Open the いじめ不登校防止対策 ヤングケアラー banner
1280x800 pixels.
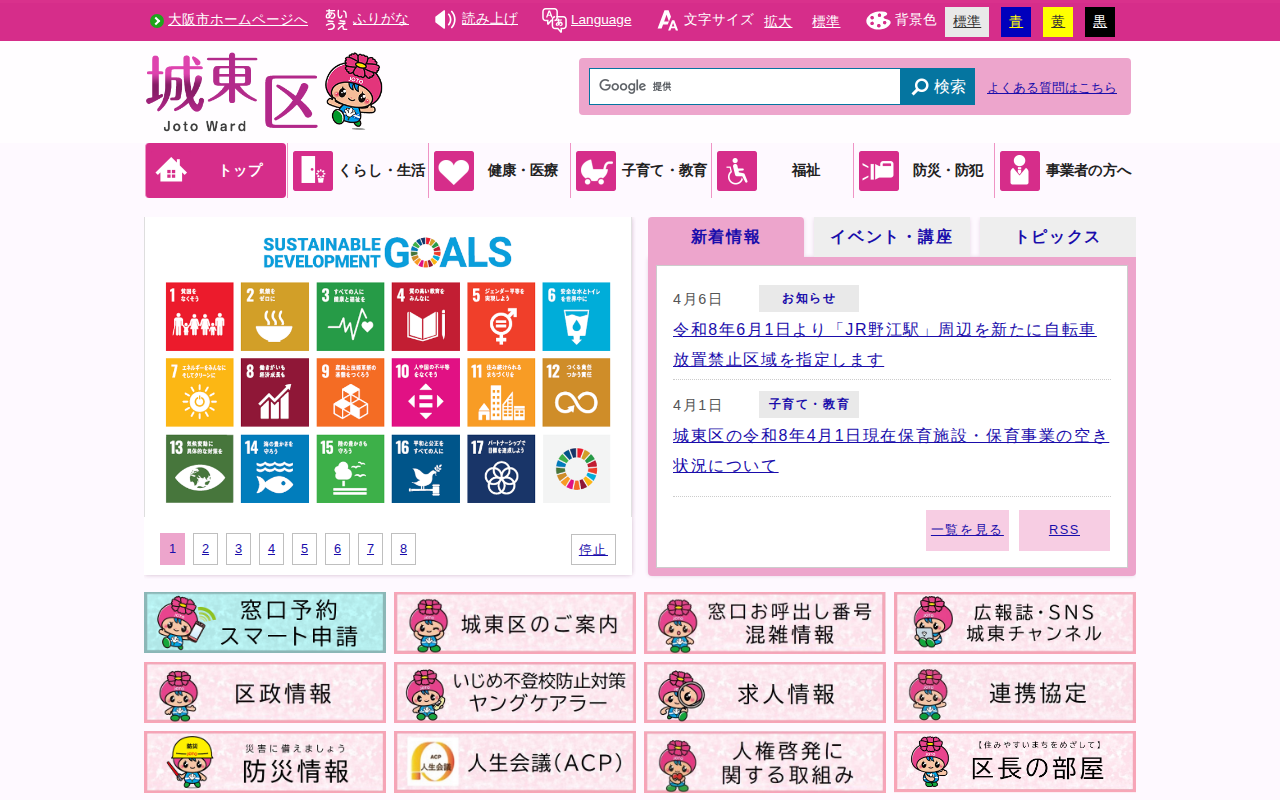515,692
